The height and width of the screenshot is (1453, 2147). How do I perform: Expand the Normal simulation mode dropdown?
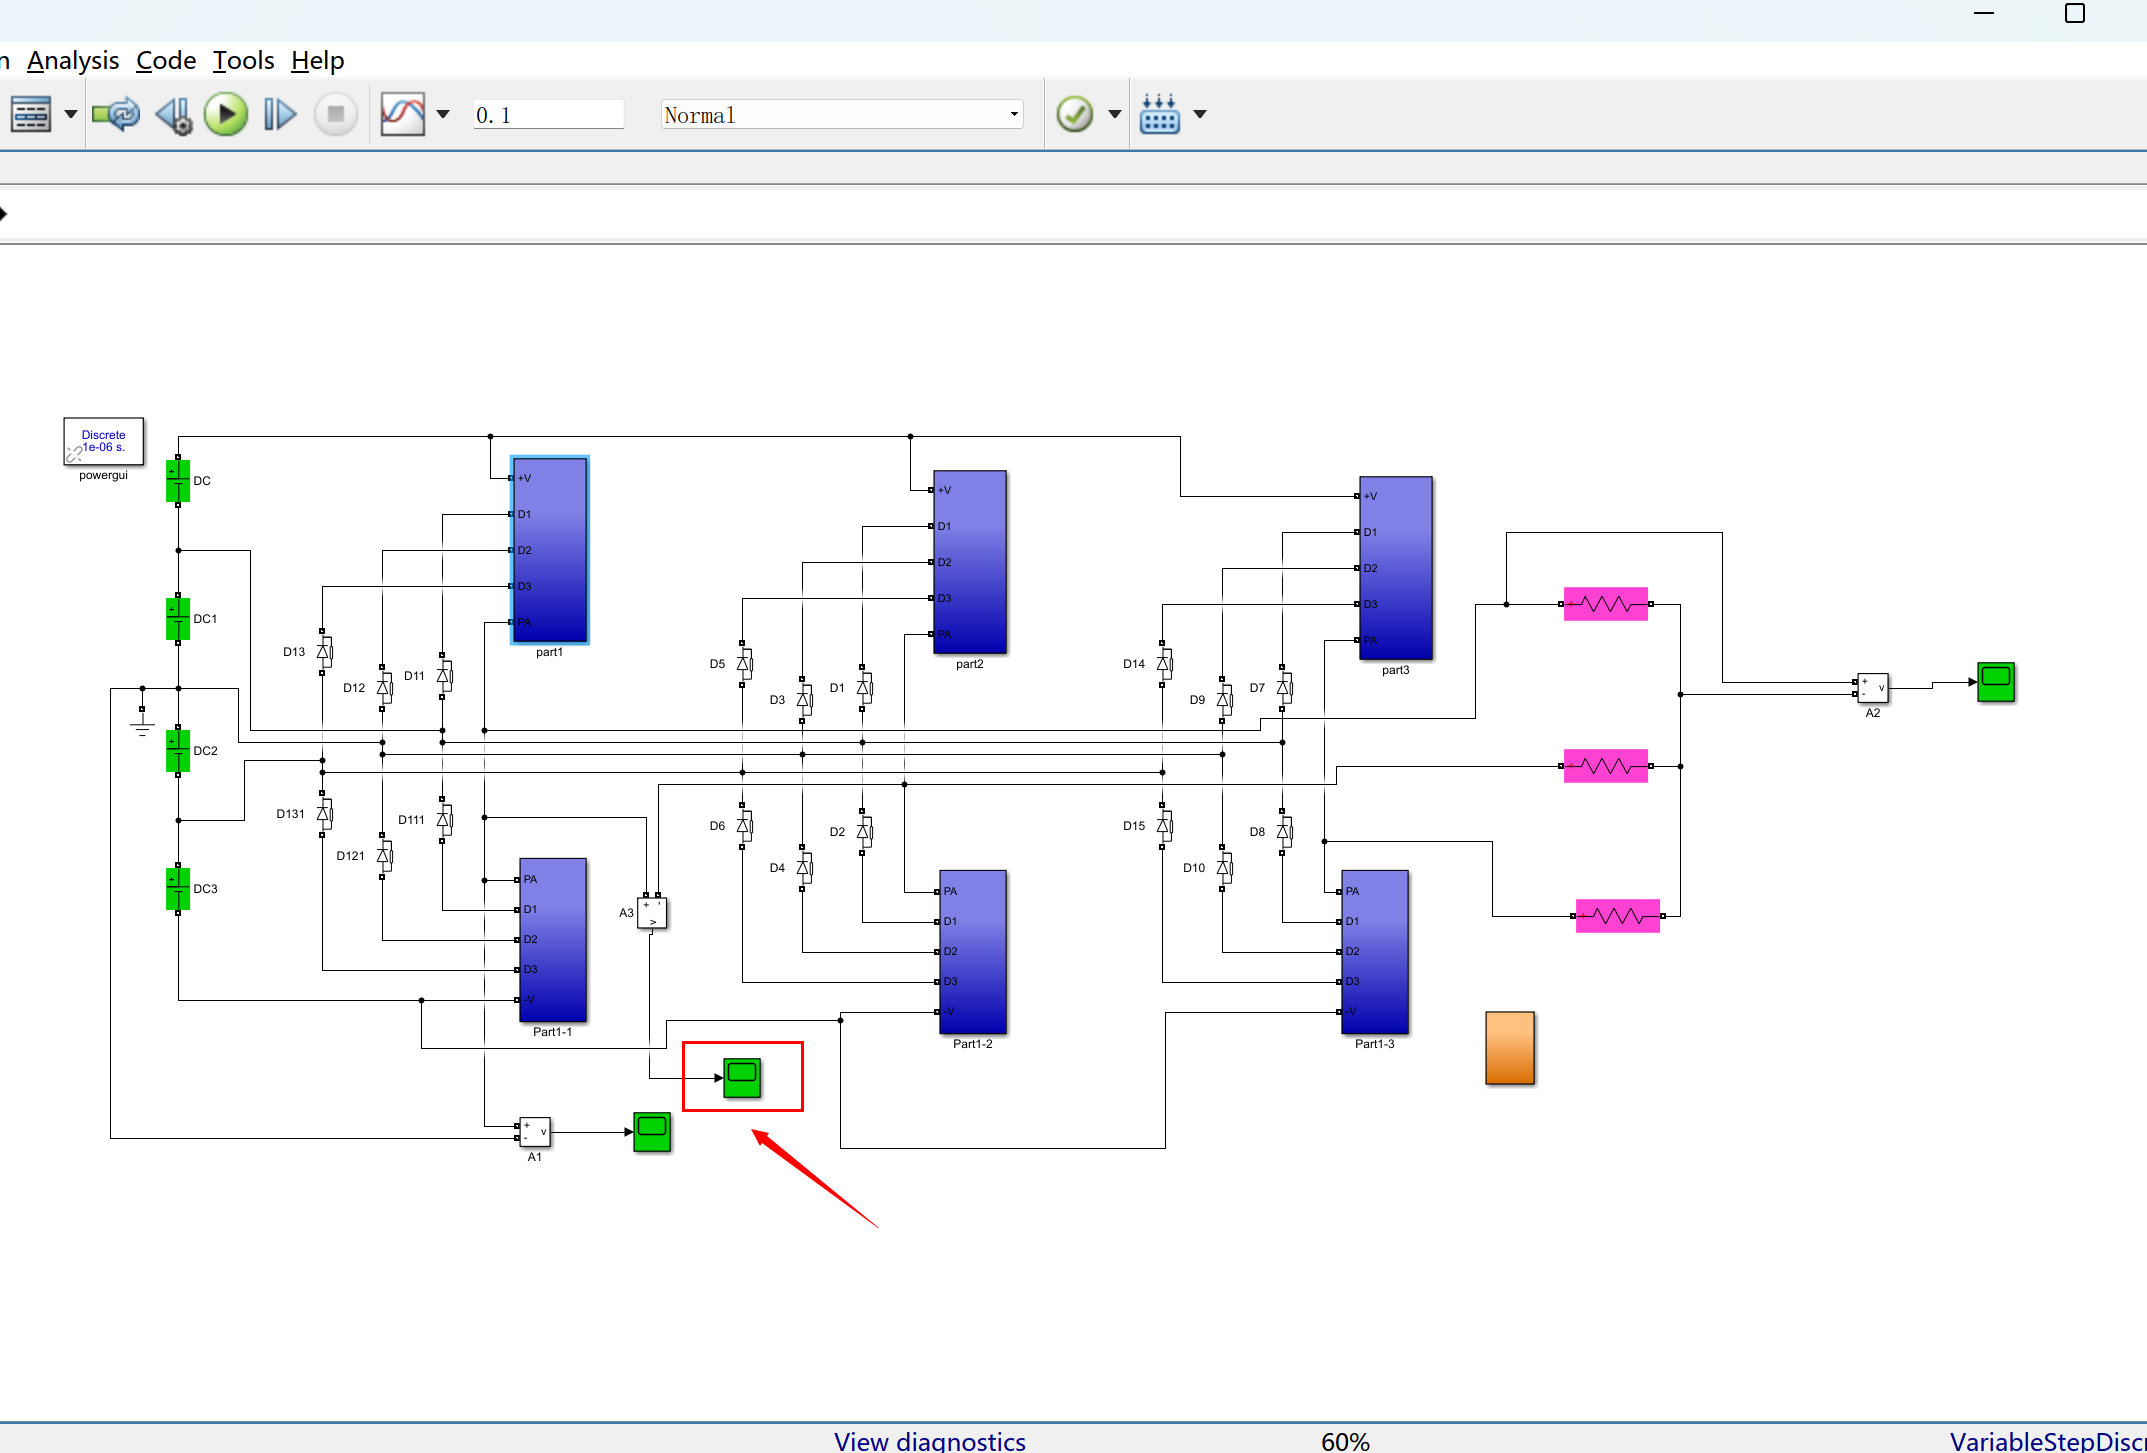click(x=1013, y=115)
